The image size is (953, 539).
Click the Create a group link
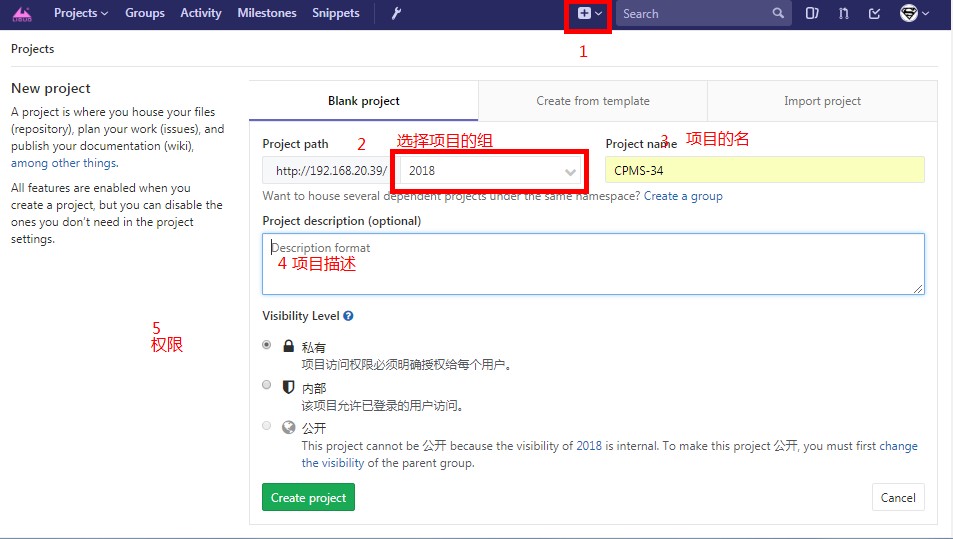click(x=683, y=196)
